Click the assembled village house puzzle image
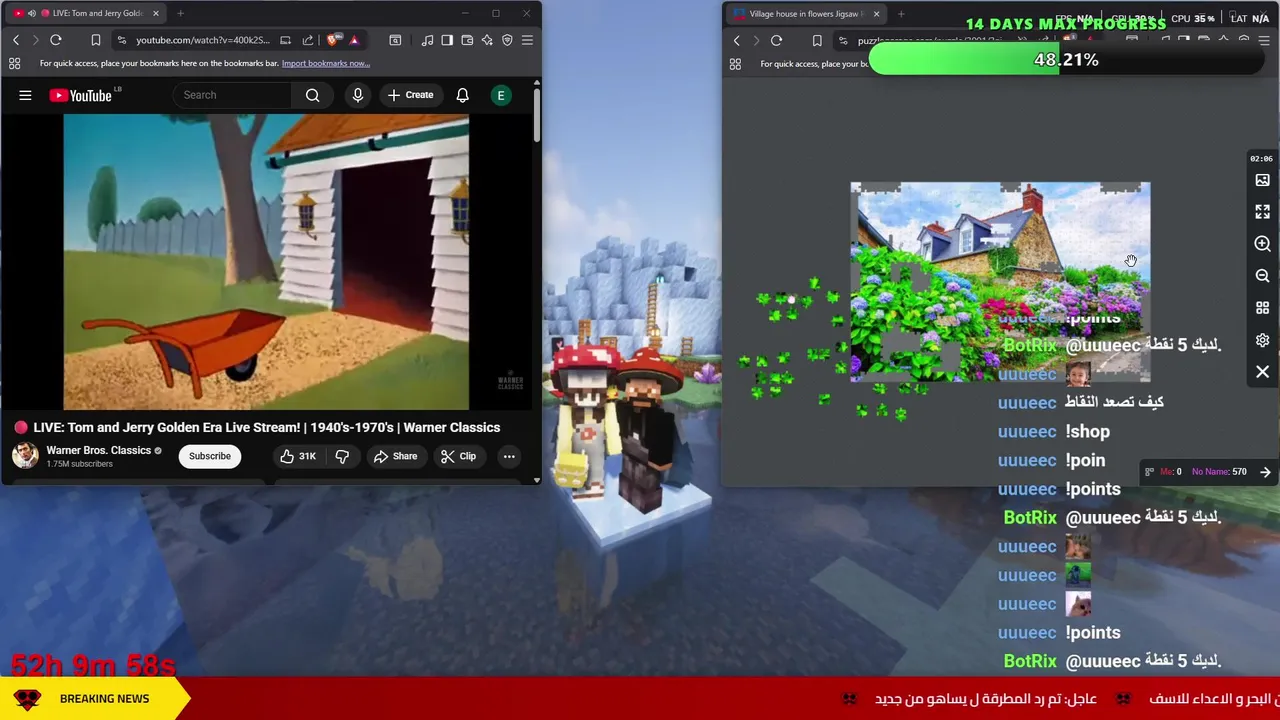The image size is (1280, 720). pos(1000,281)
